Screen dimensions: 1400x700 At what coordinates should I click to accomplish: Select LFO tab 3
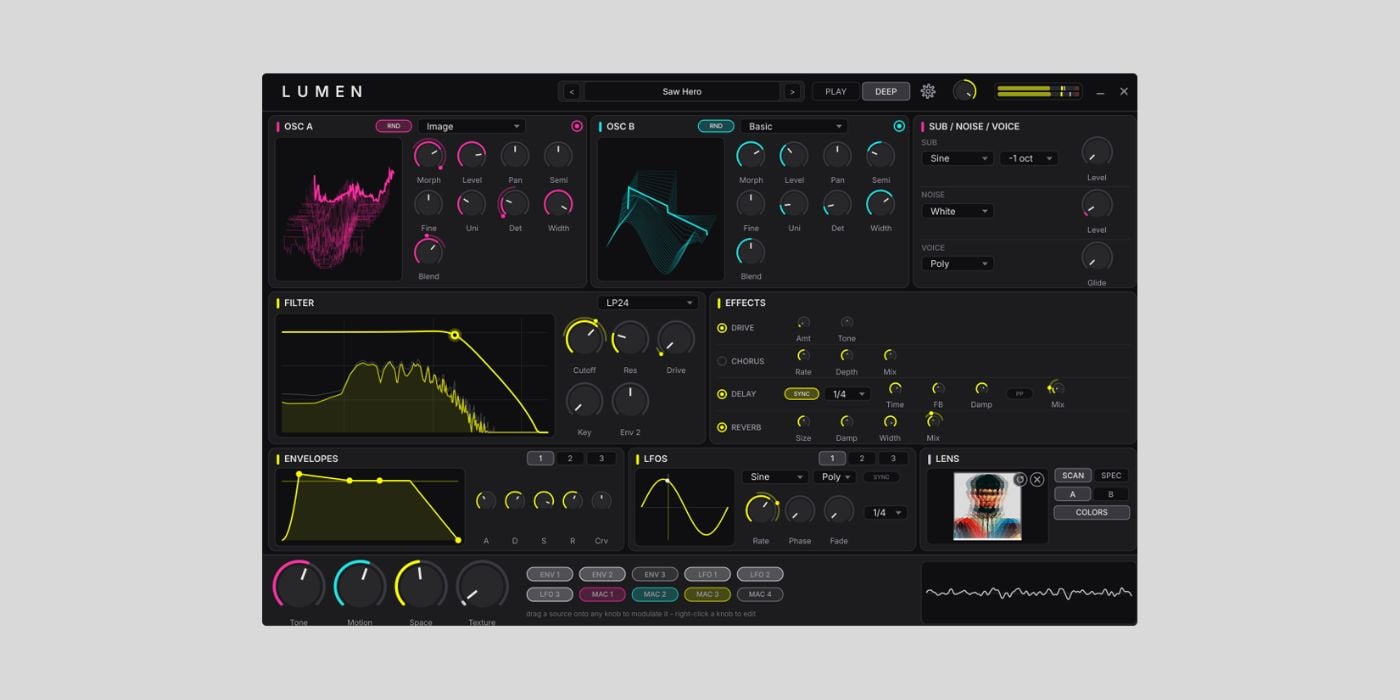pos(893,458)
